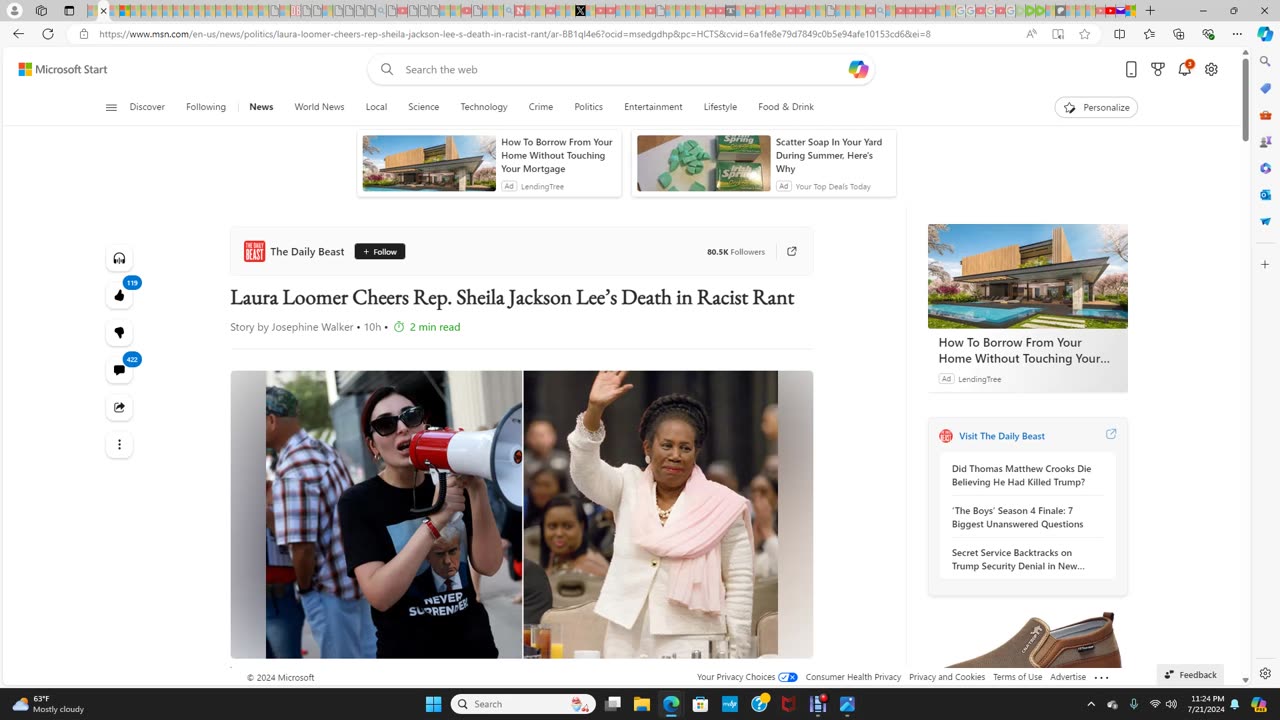Open the Edge sidebar Tools briefcase icon
Image resolution: width=1280 pixels, height=720 pixels.
[1265, 115]
